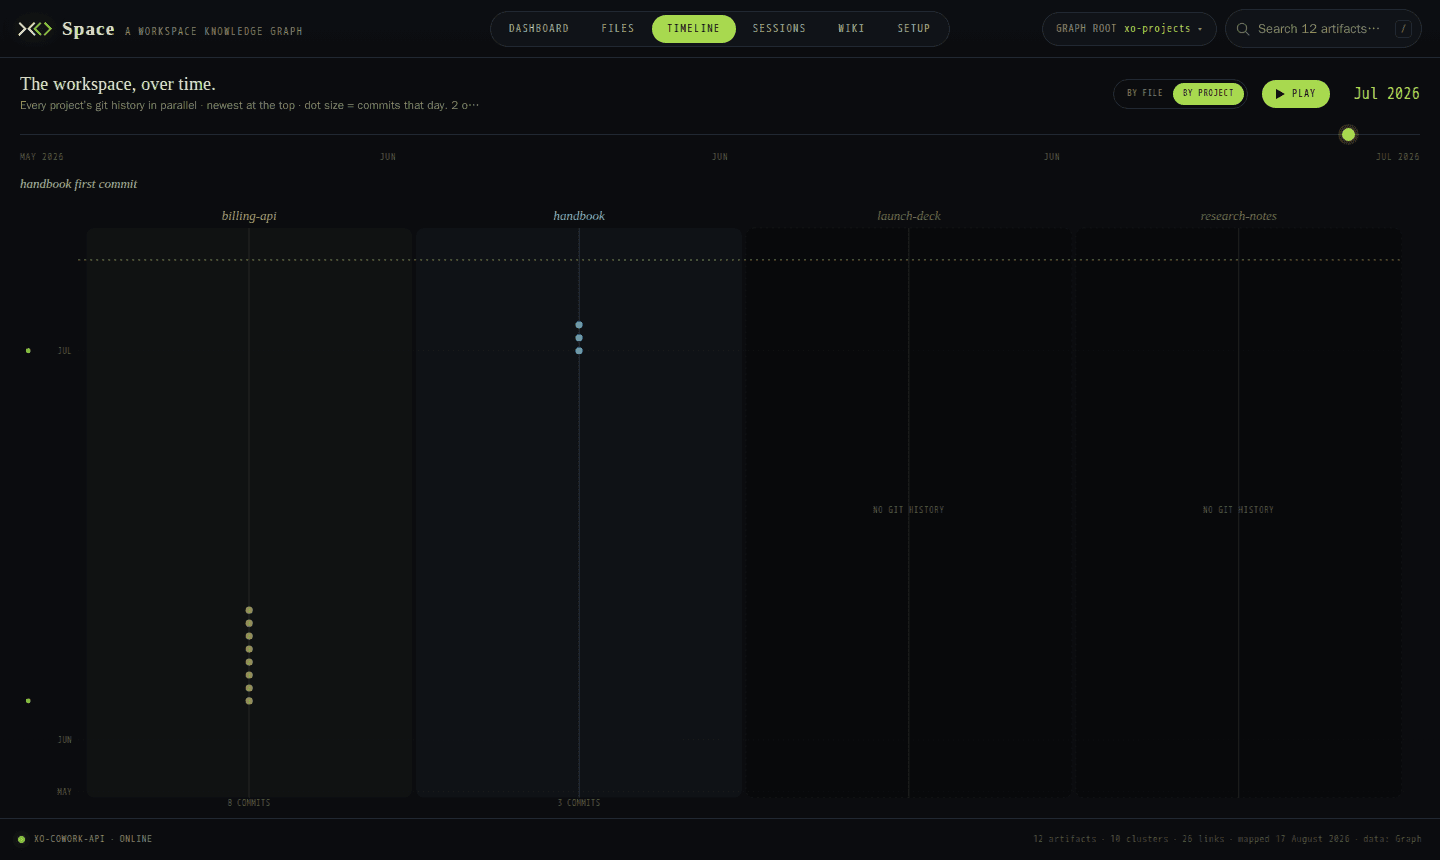Click the topmost handbook commit dot
The image size is (1440, 860).
579,325
